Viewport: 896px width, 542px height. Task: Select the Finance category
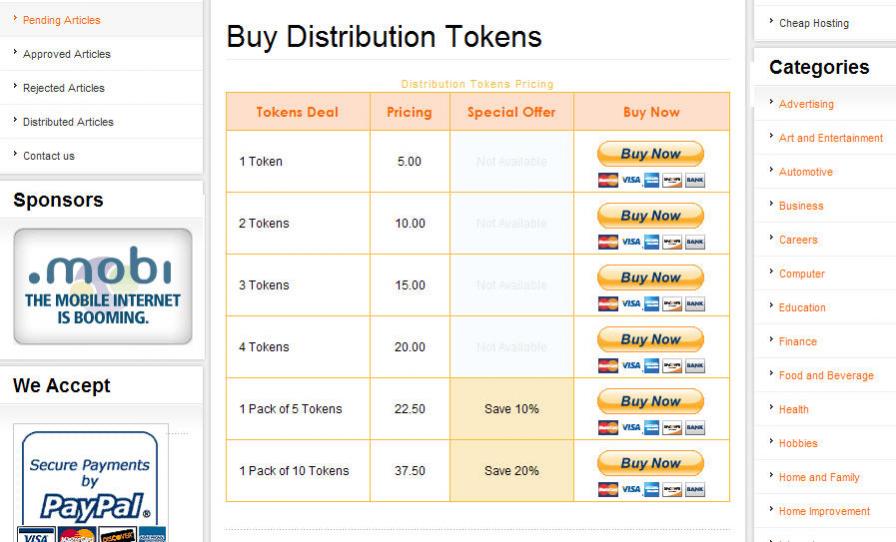(797, 342)
